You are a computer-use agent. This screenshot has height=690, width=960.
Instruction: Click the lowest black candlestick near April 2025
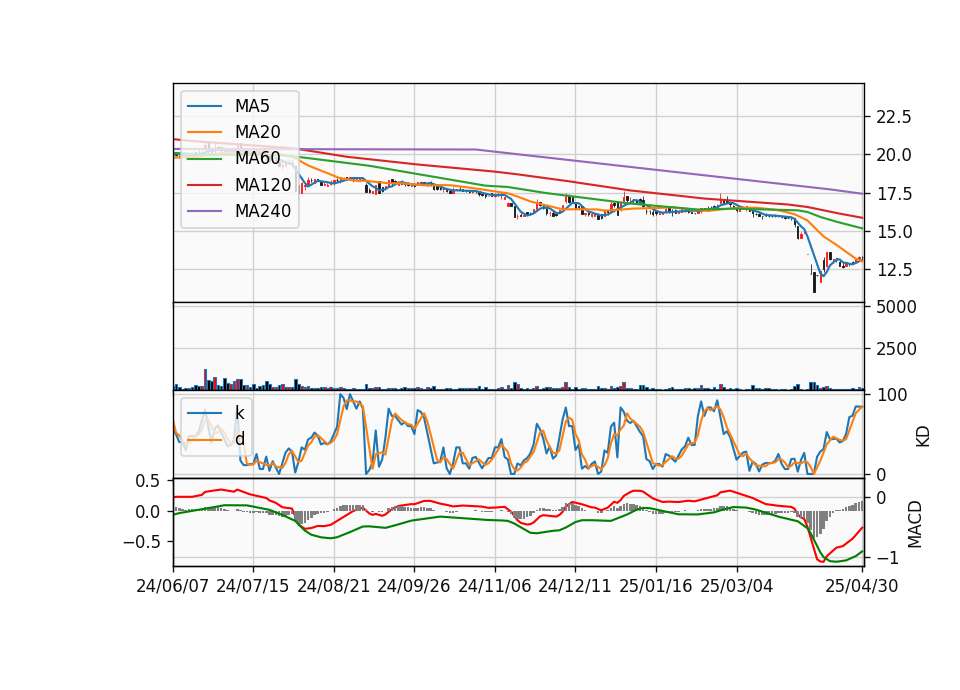(814, 283)
